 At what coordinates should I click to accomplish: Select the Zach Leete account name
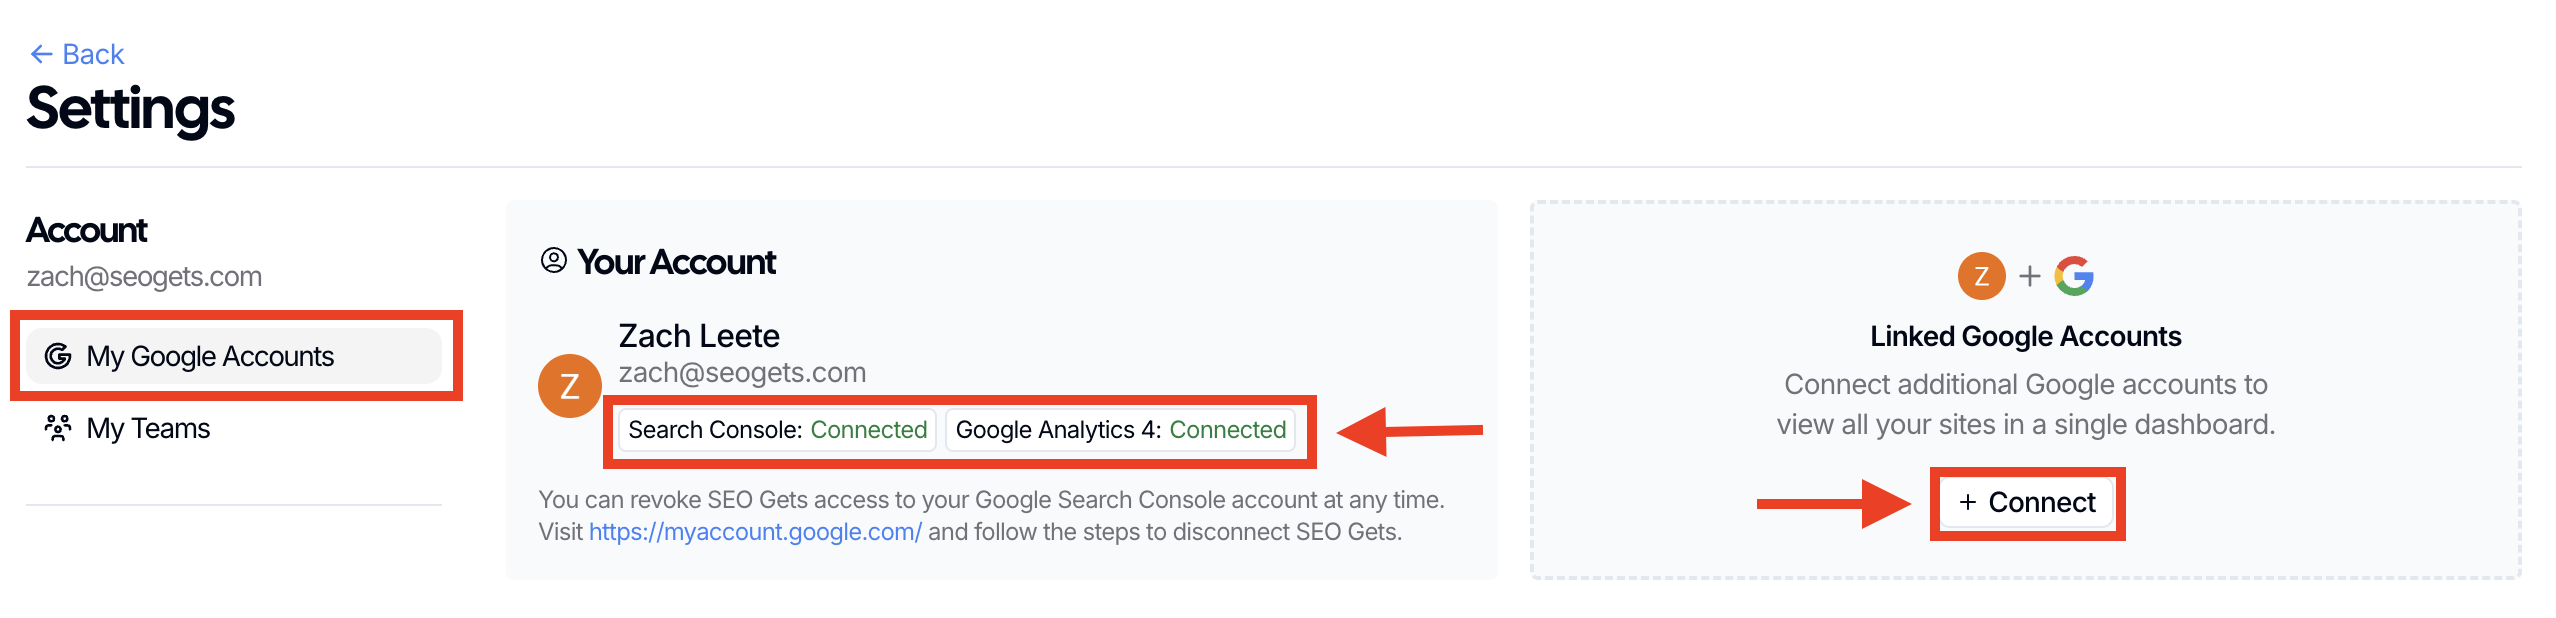point(699,336)
